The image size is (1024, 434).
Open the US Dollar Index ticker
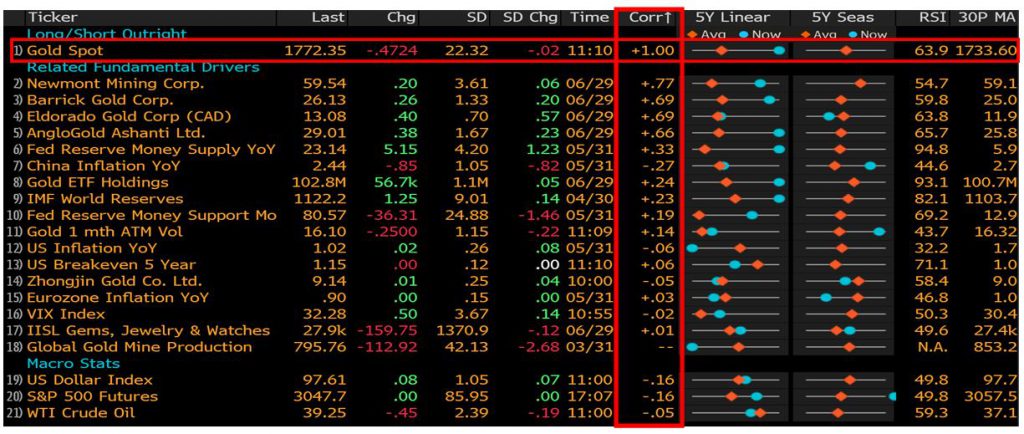coord(89,380)
